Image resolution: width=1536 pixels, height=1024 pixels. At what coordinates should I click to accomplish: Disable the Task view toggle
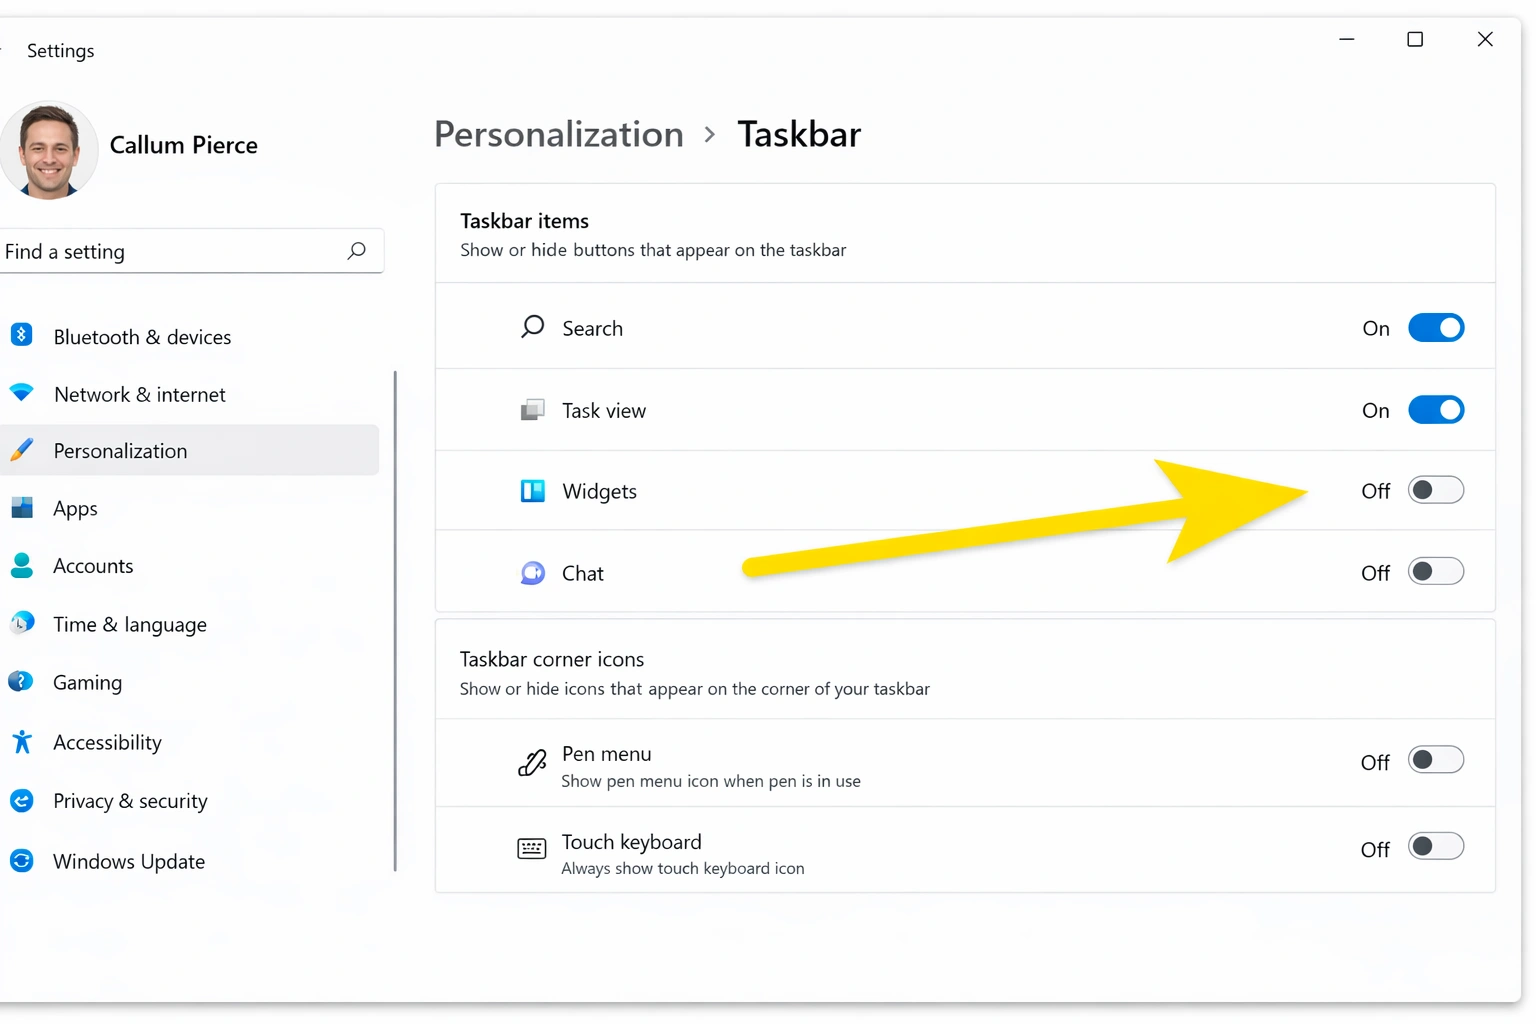[1437, 410]
